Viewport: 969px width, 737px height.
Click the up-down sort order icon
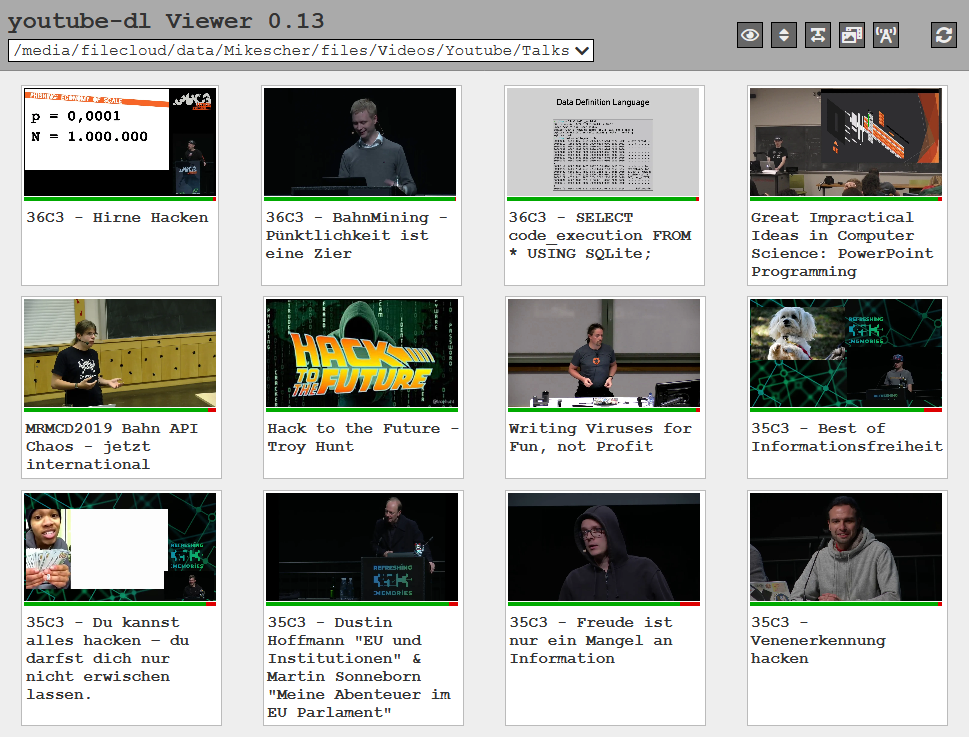[784, 35]
